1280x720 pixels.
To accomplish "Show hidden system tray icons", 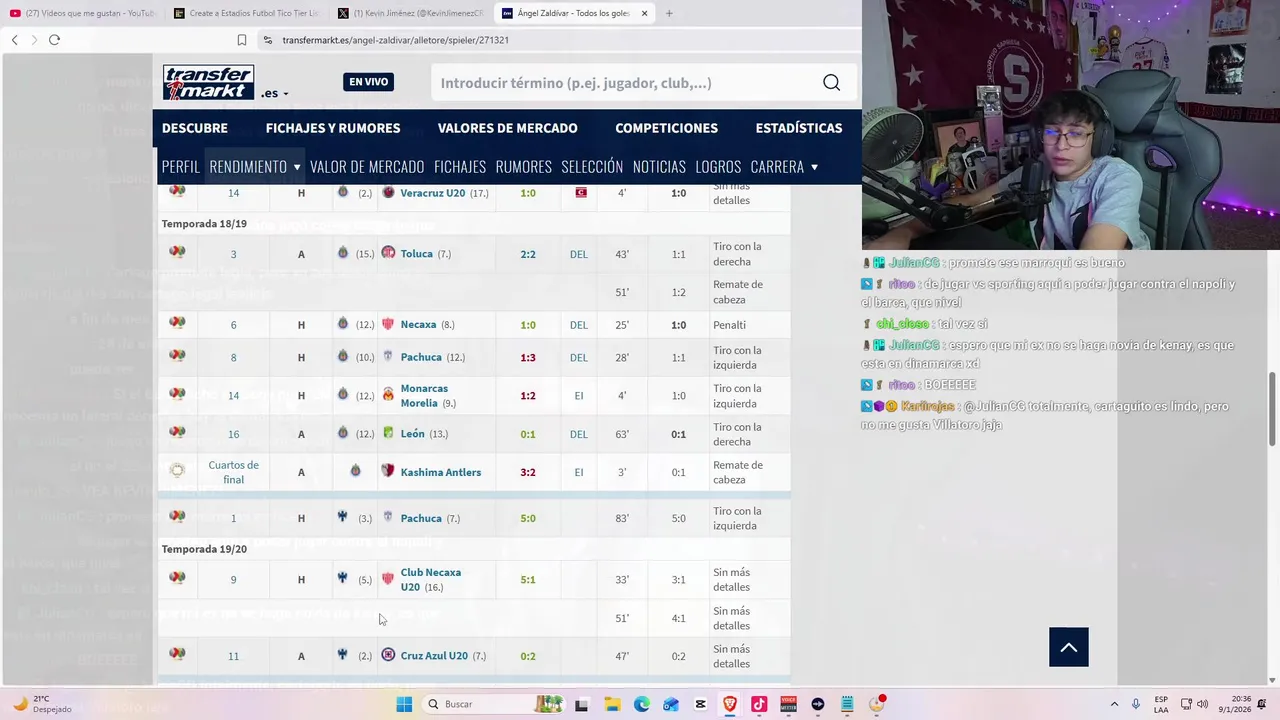I will click(1114, 704).
